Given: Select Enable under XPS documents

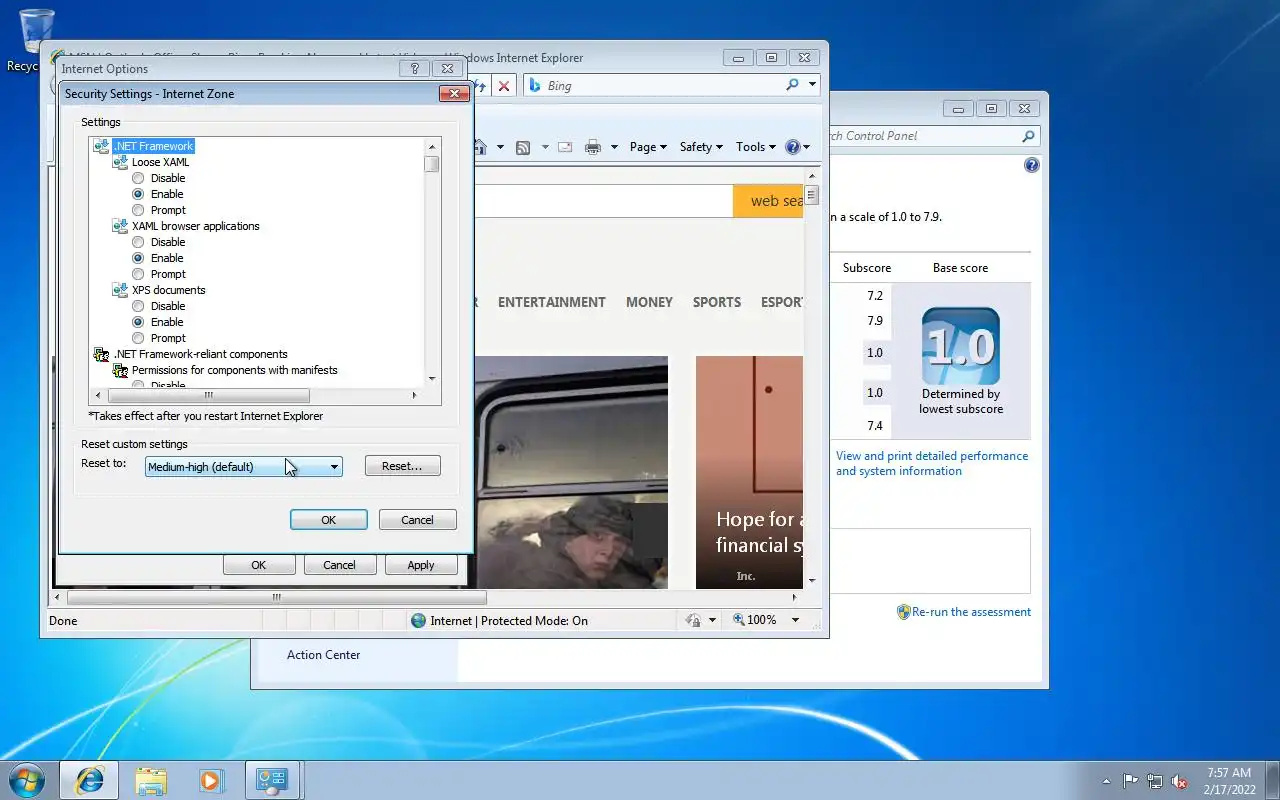Looking at the screenshot, I should pos(138,322).
